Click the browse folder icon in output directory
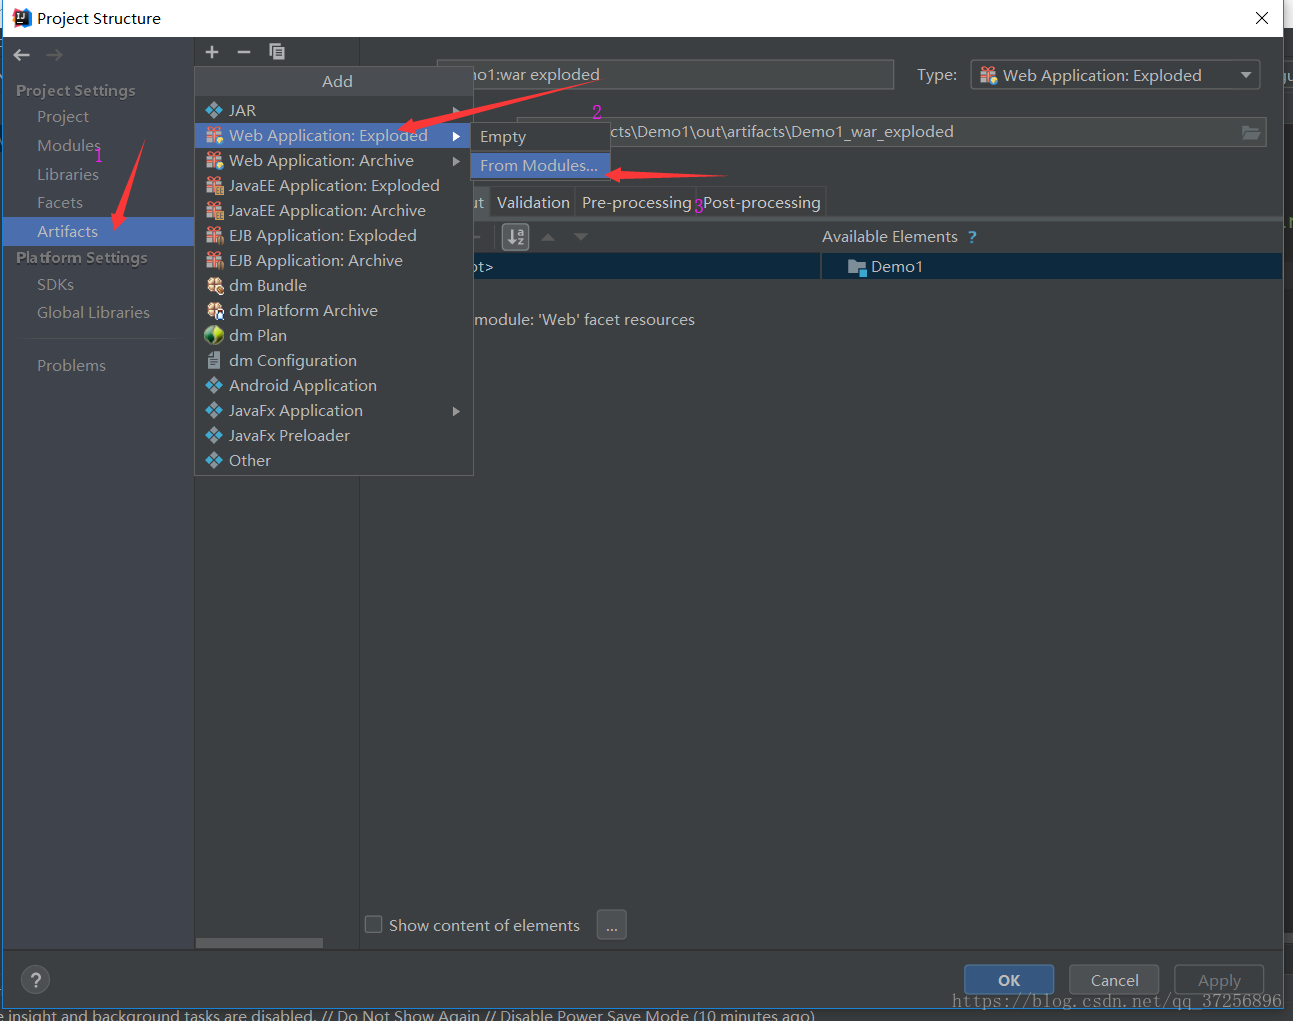The height and width of the screenshot is (1021, 1293). (1251, 132)
